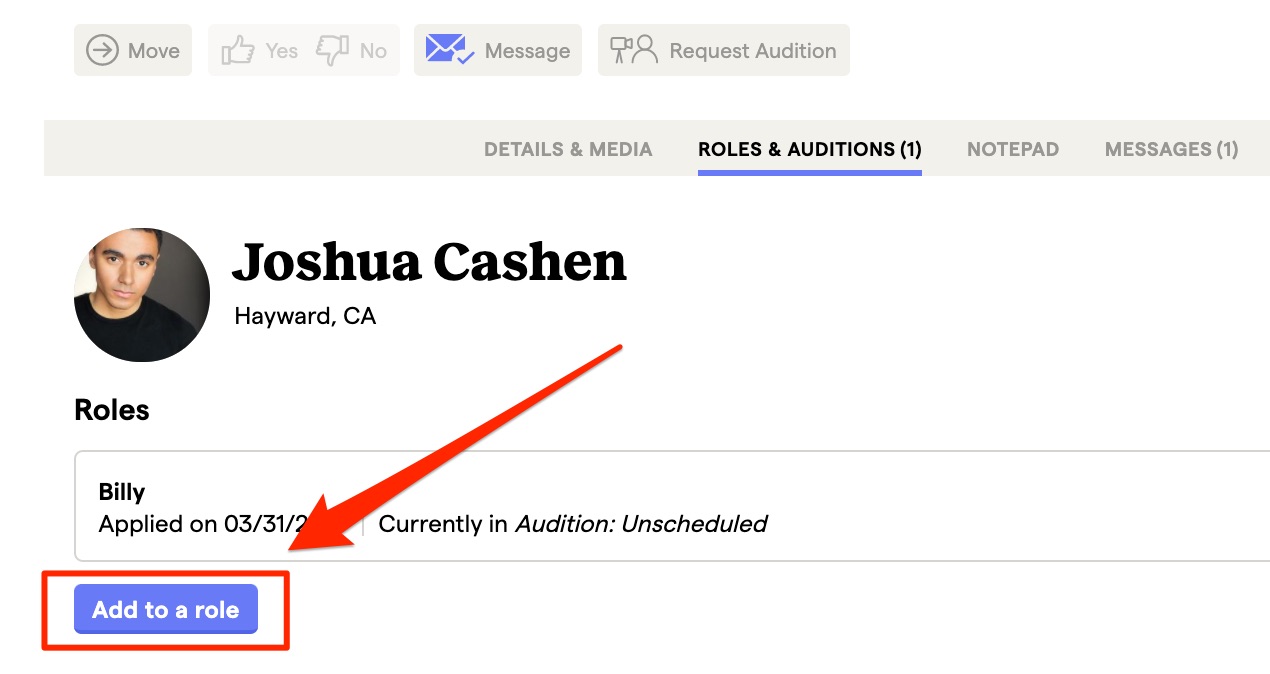The image size is (1270, 674).
Task: Click the envelope Message icon
Action: (x=449, y=50)
